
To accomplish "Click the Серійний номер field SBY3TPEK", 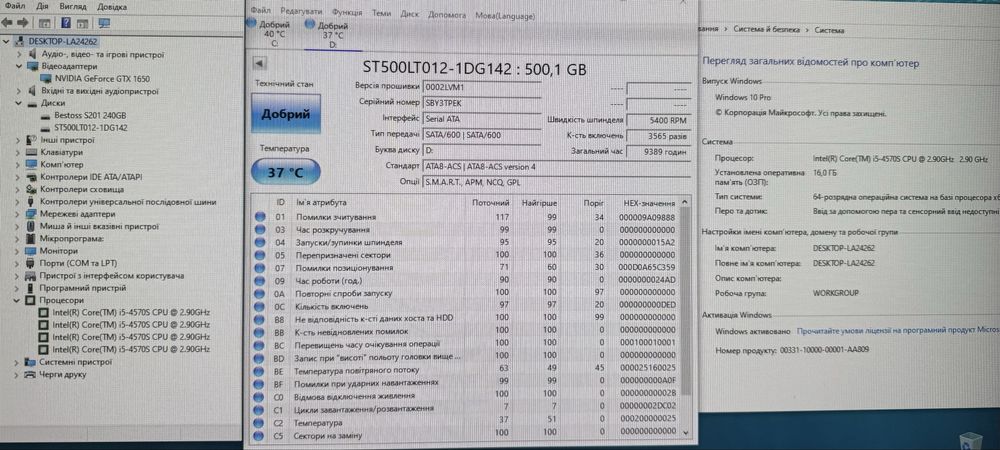I will (482, 103).
